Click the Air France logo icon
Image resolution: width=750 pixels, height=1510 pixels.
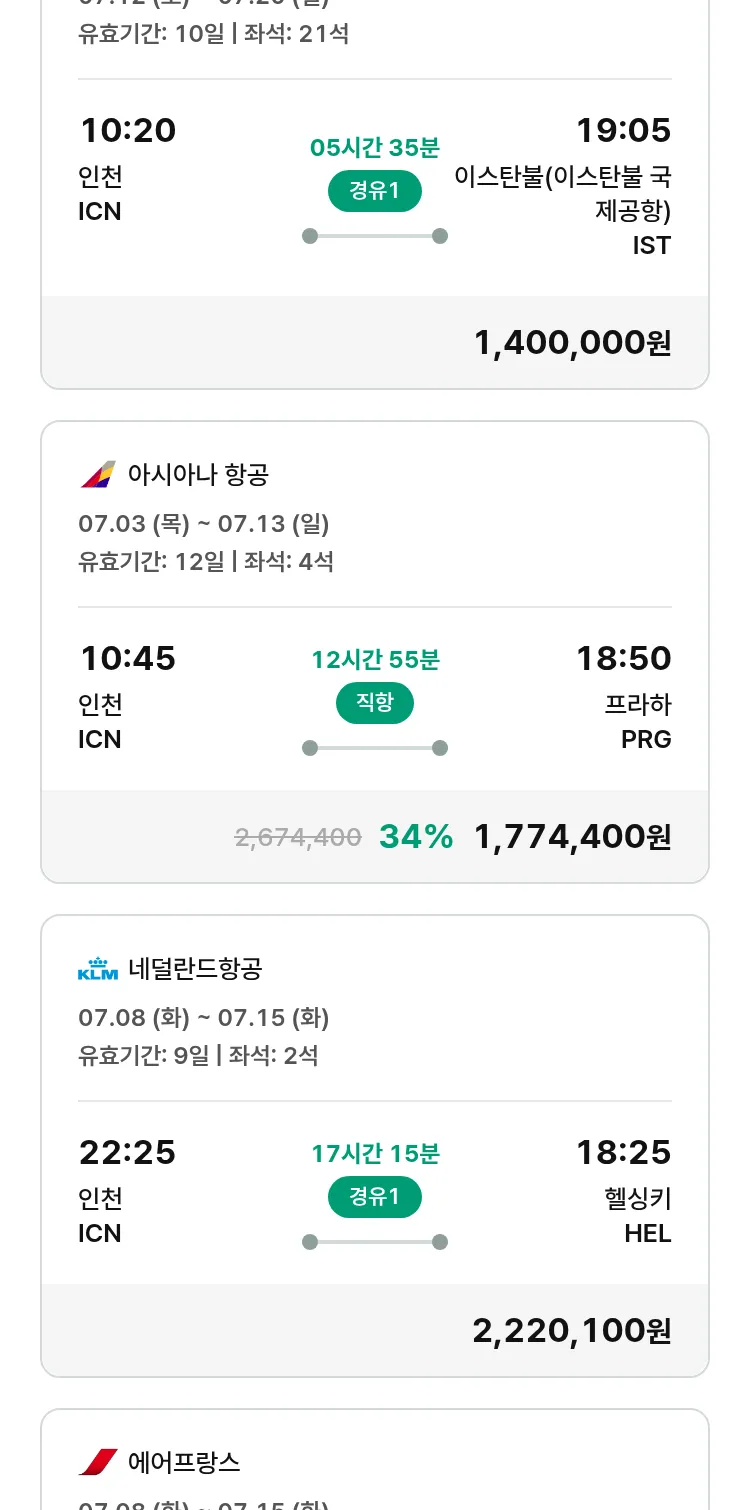[98, 1462]
